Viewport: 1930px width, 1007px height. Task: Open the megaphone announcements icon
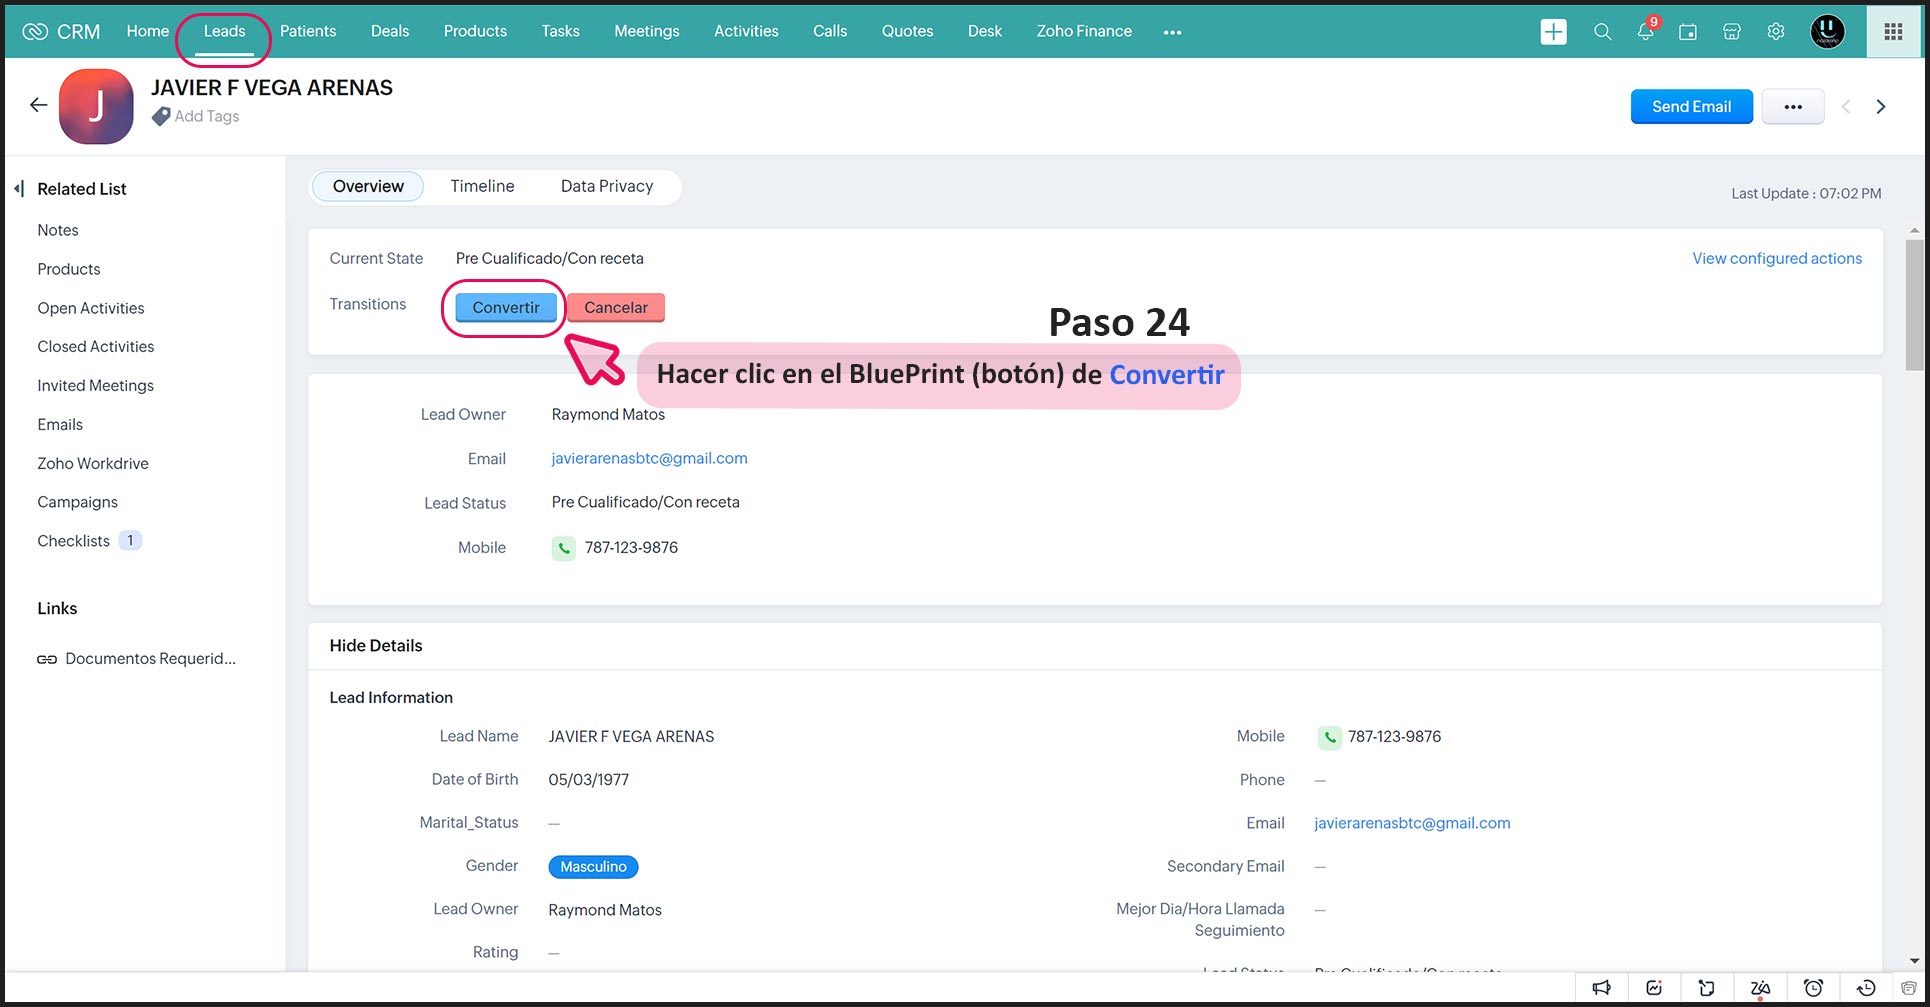click(1602, 988)
